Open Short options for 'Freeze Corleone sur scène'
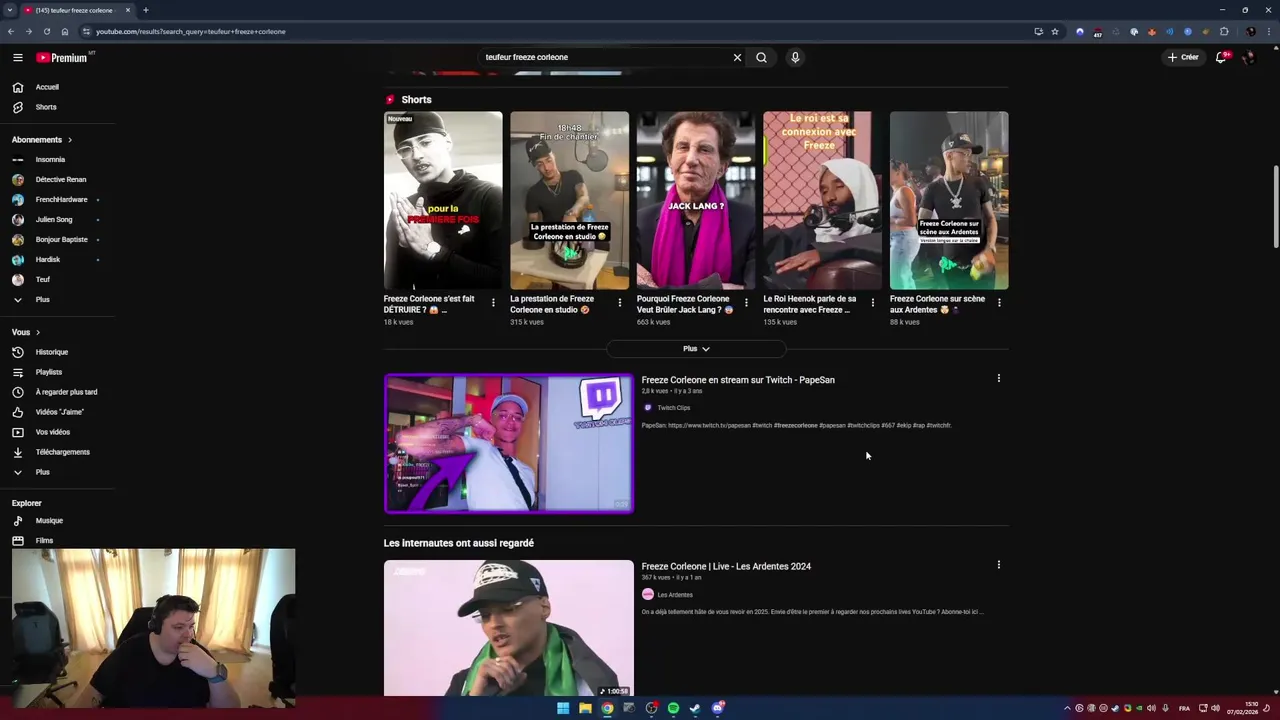Screen dimensions: 1280x720 coord(999,303)
